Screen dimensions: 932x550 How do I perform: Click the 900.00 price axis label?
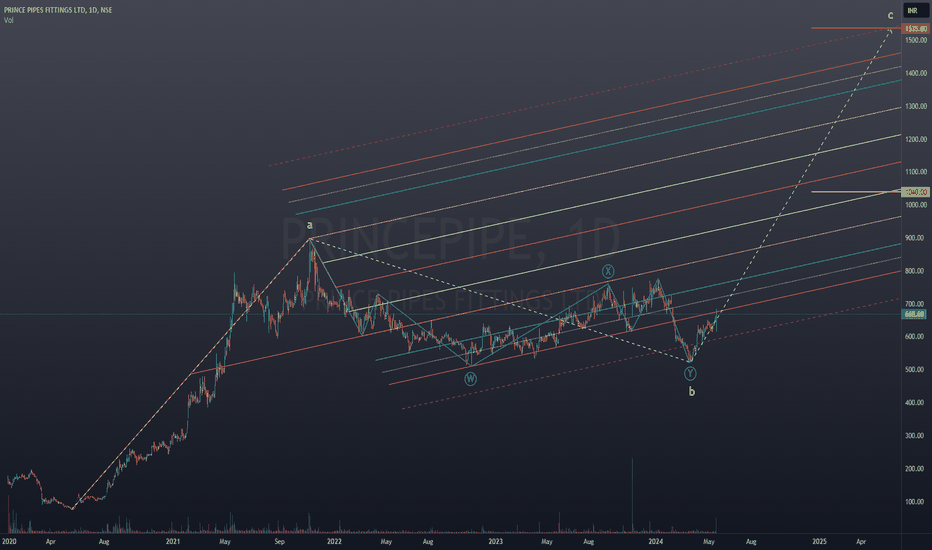pyautogui.click(x=915, y=238)
